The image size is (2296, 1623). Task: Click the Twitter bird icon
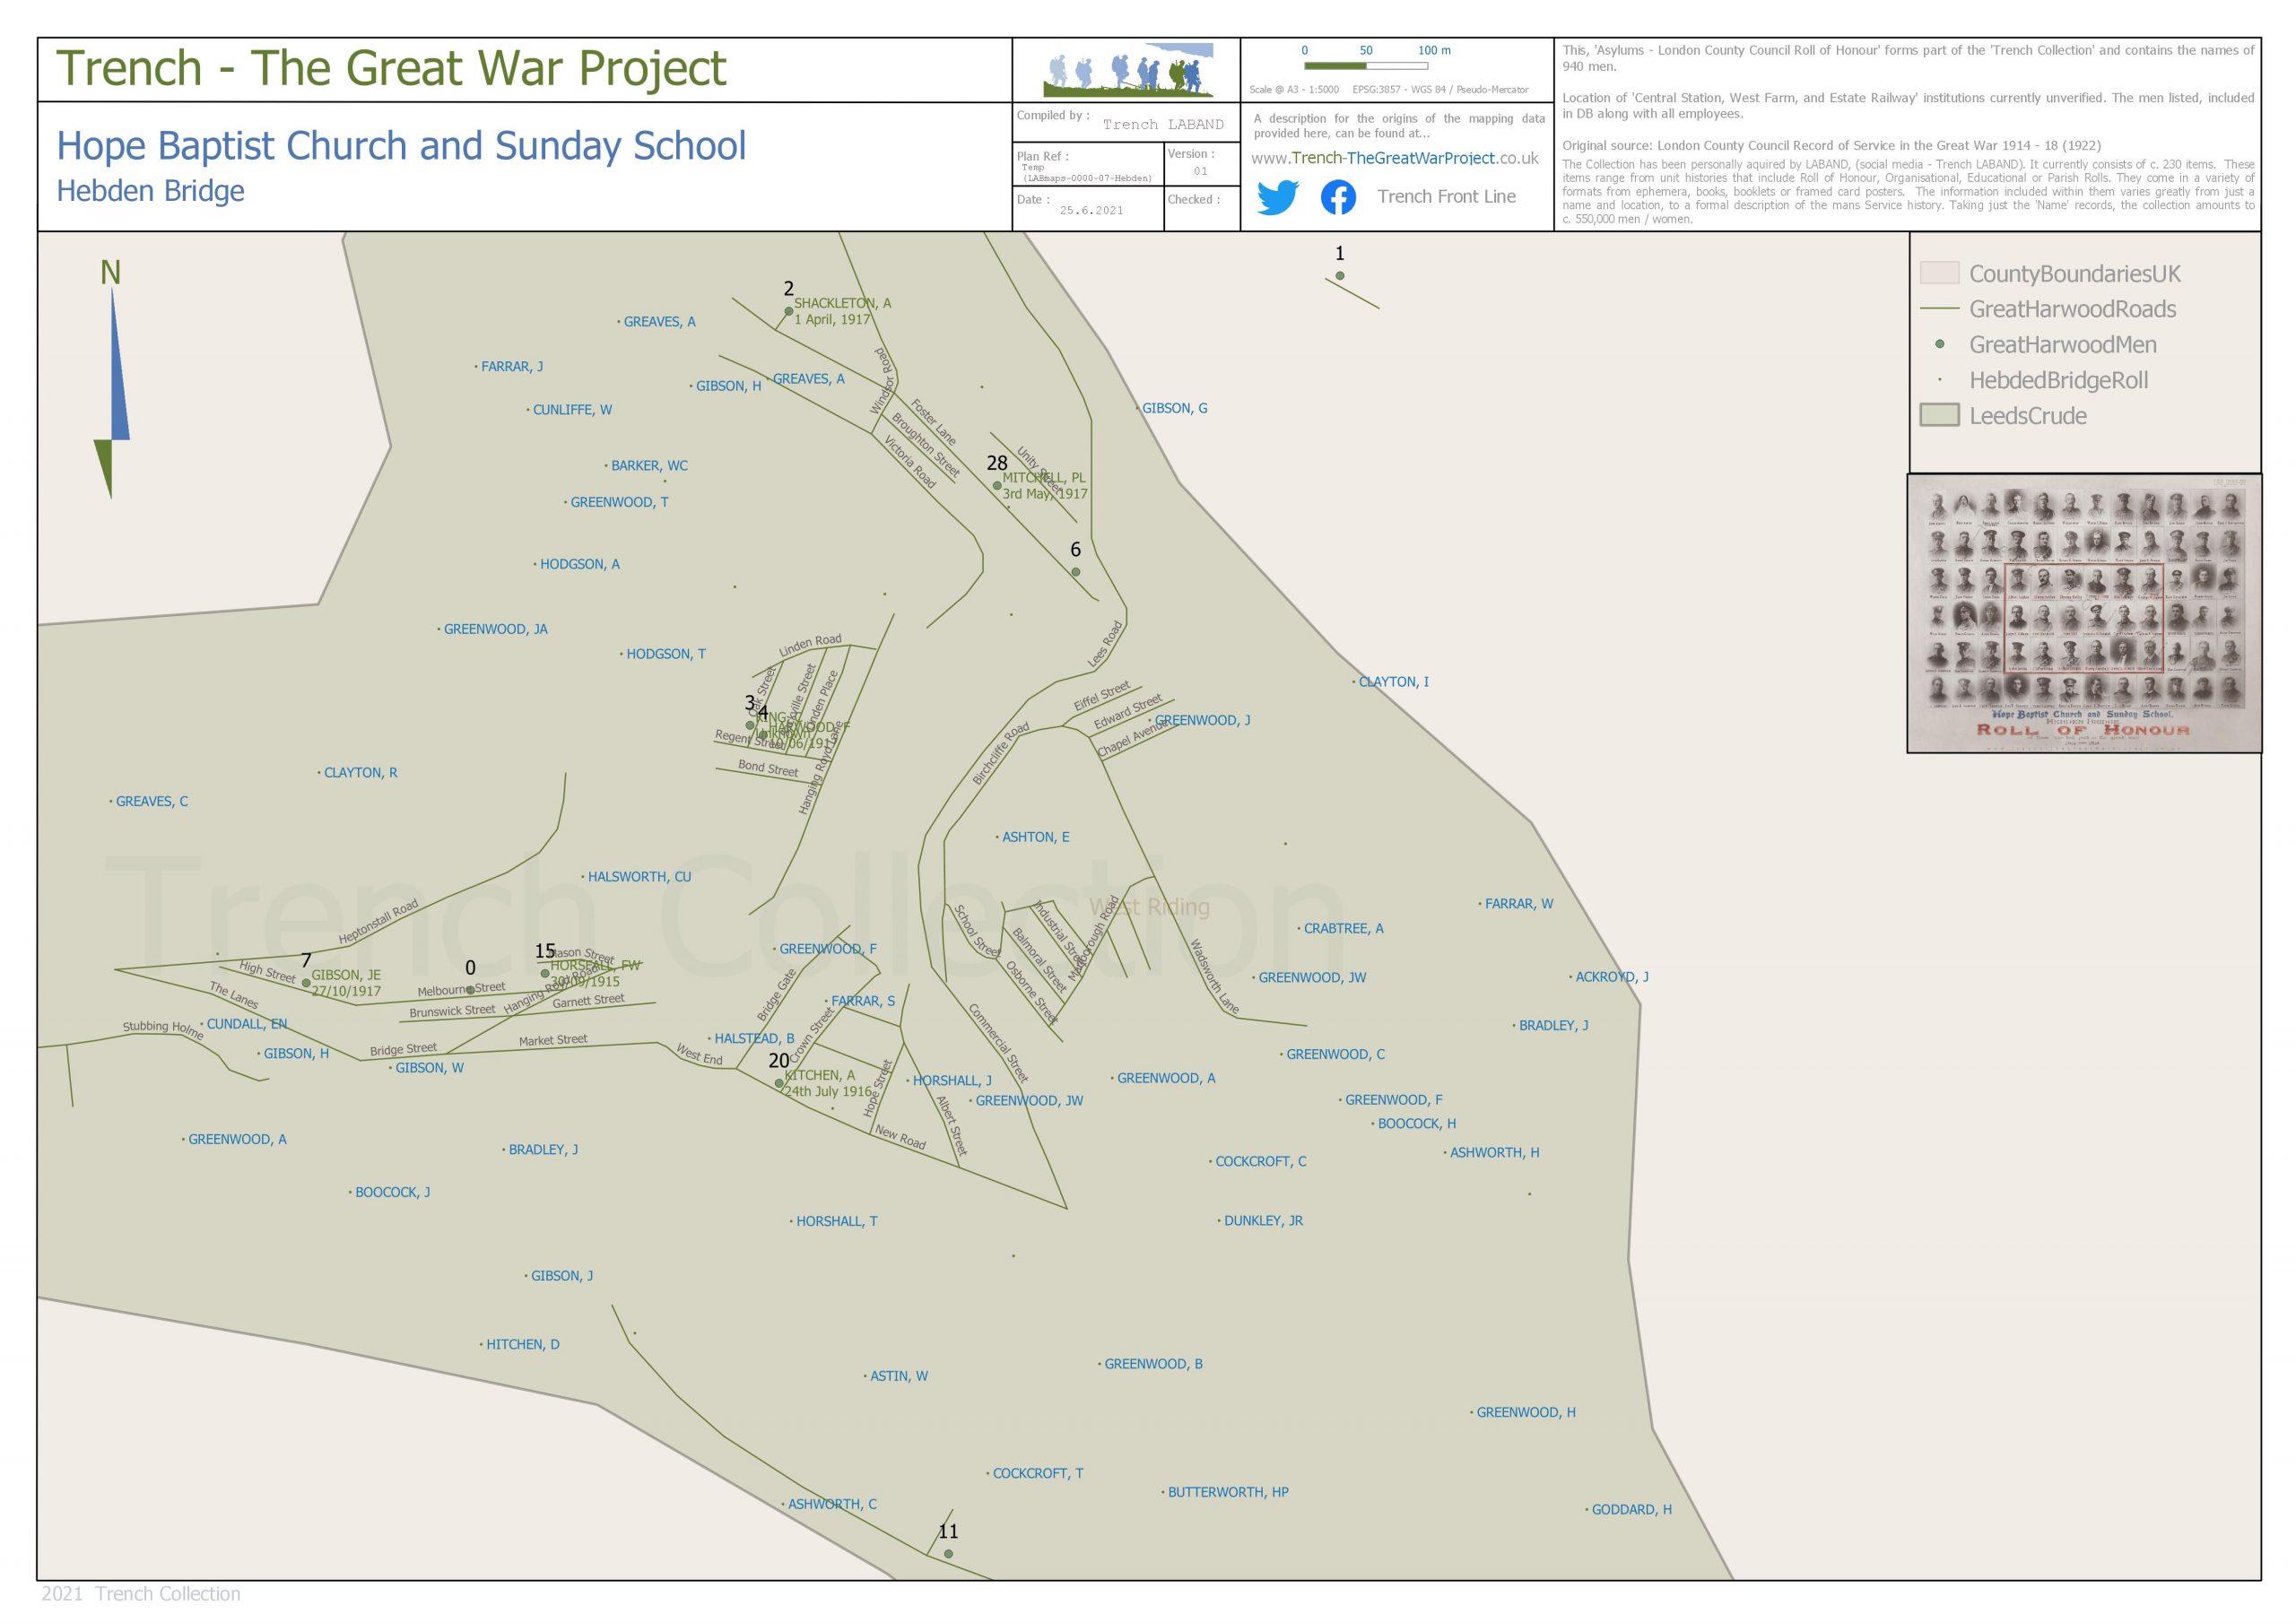(x=1277, y=197)
